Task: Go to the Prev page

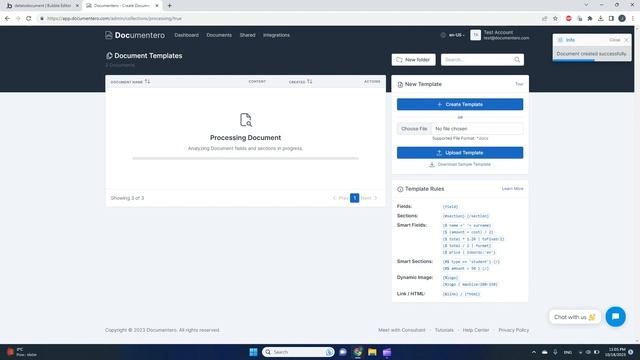Action: point(340,198)
